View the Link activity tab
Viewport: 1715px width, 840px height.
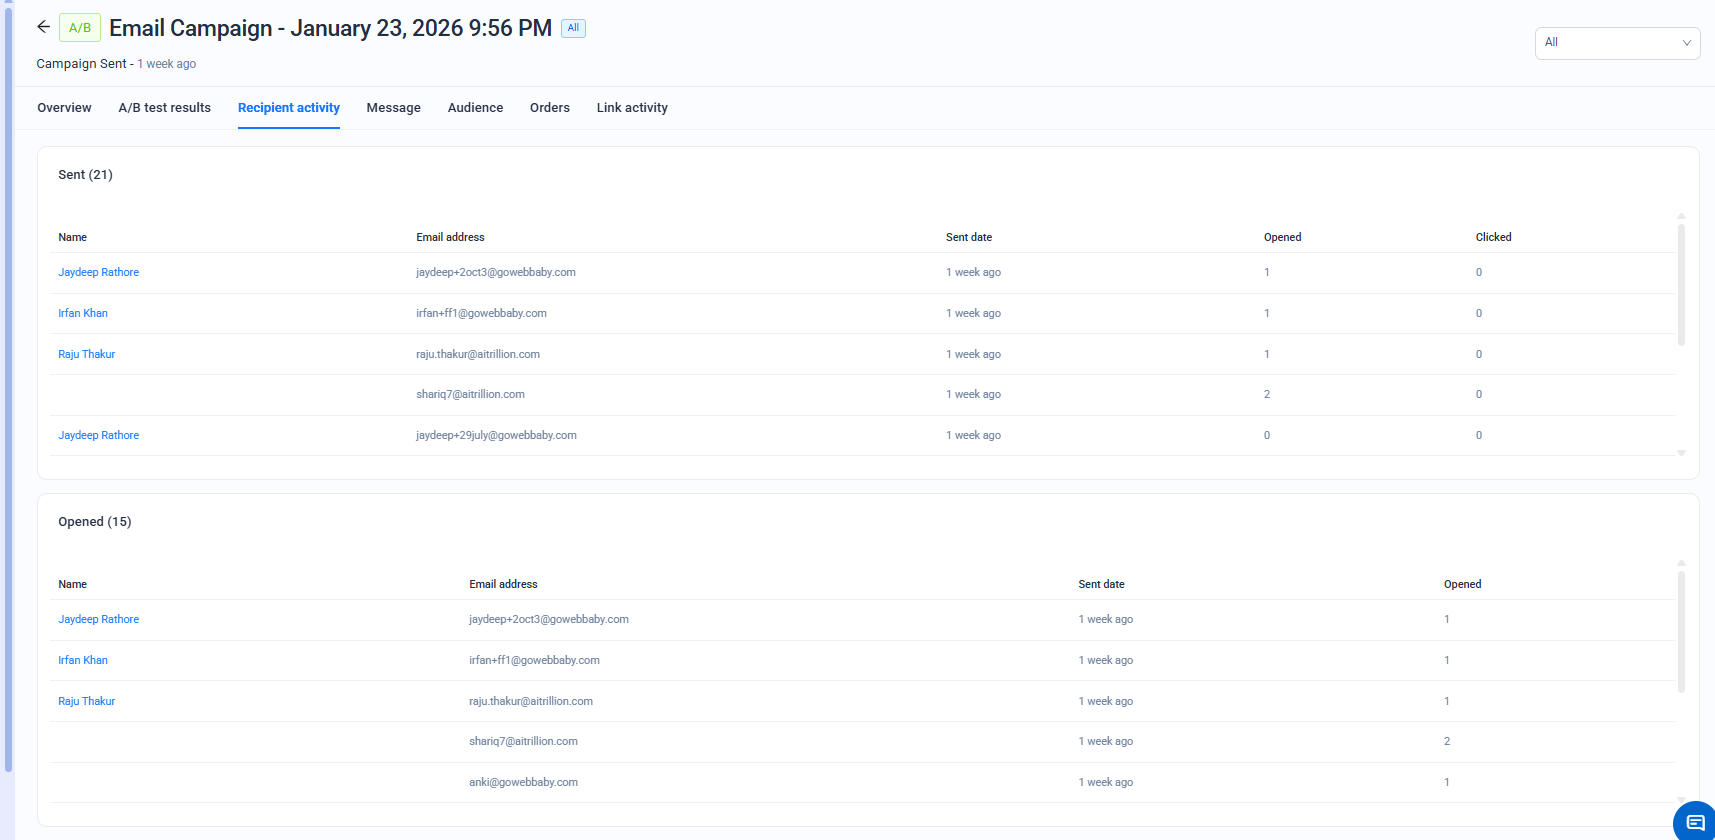(x=632, y=108)
